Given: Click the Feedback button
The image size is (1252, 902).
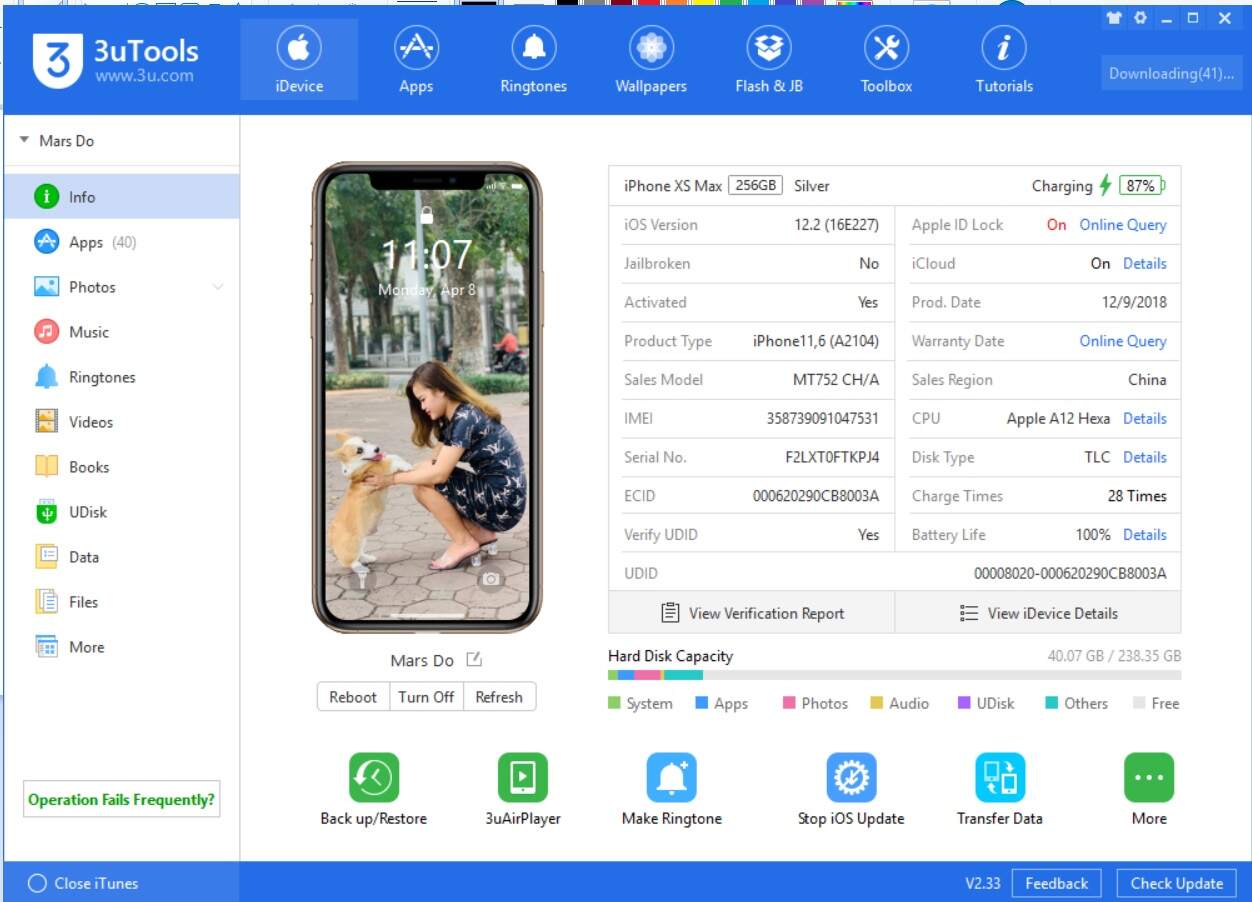Looking at the screenshot, I should pyautogui.click(x=1056, y=883).
